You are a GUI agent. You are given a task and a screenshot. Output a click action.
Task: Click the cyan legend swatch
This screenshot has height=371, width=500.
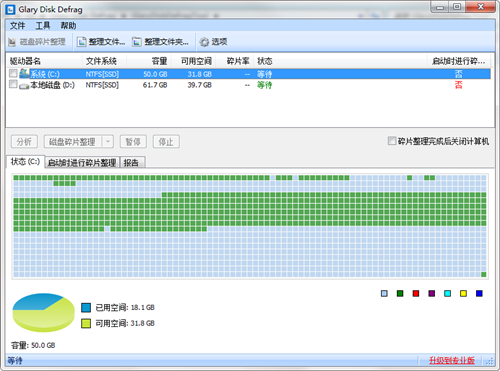448,293
